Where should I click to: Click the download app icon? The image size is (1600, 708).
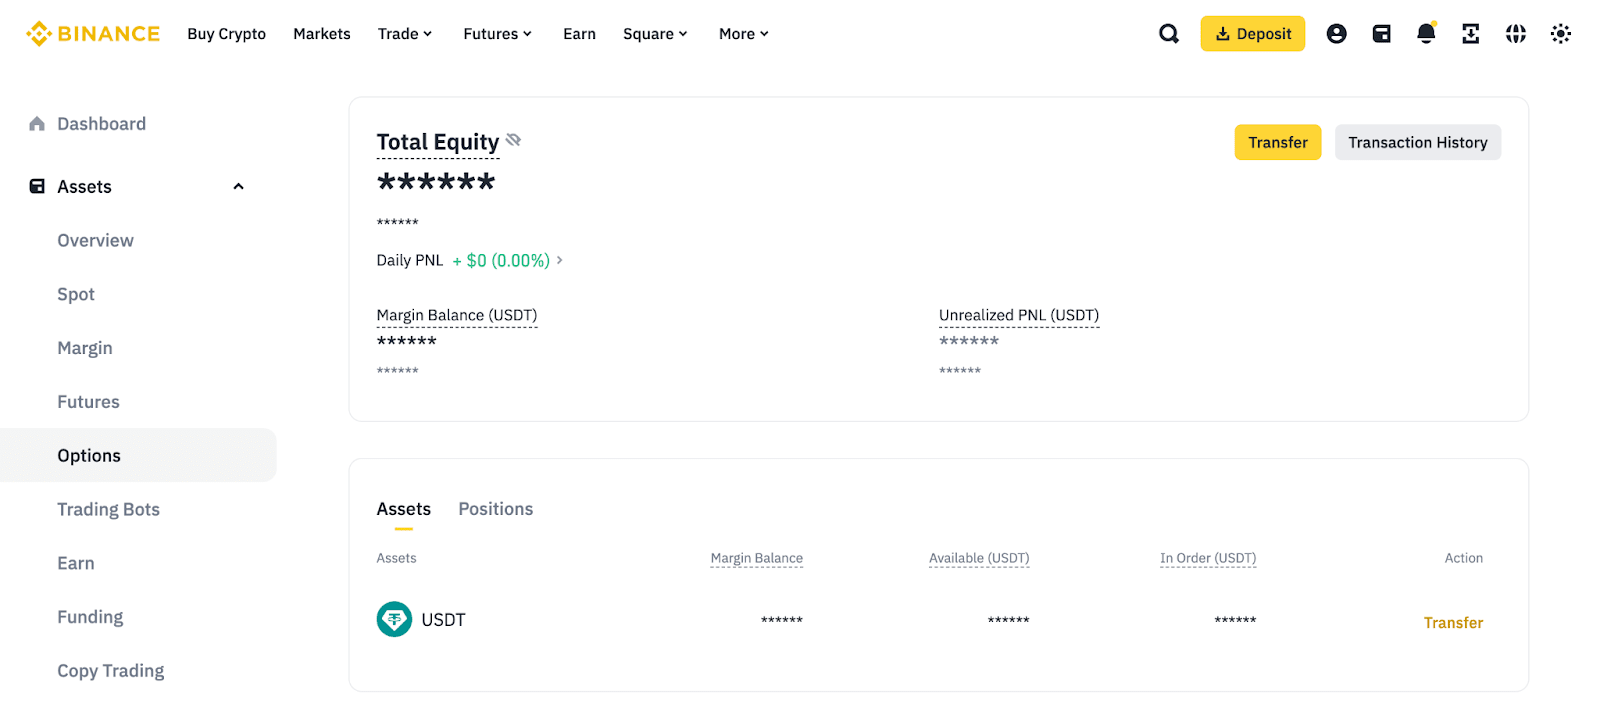click(1470, 34)
